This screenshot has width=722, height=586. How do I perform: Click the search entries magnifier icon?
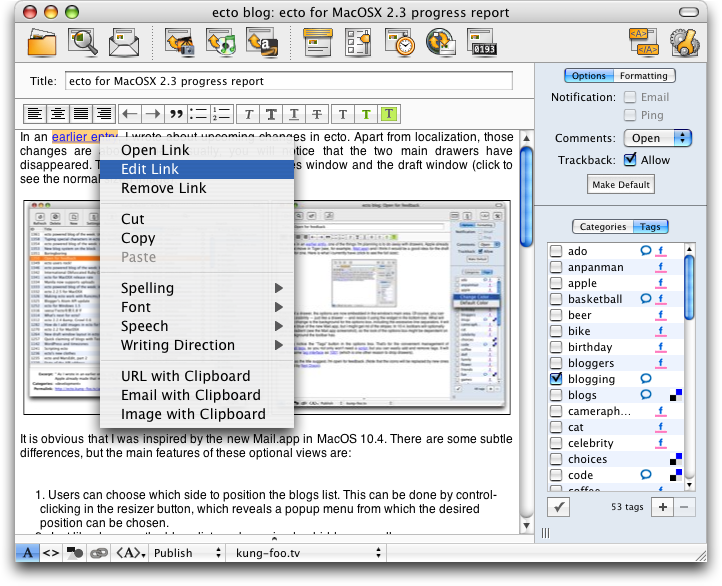click(82, 41)
